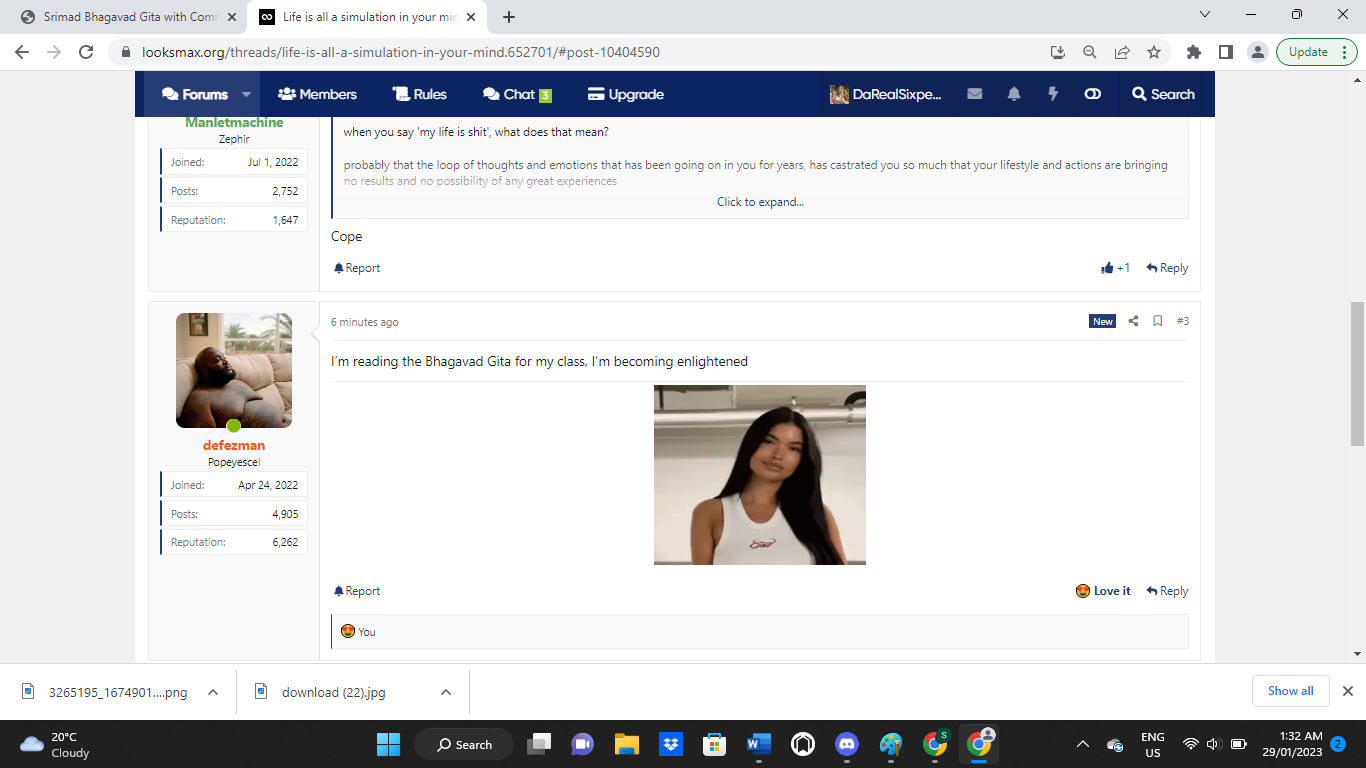Open defezman's avatar thumbnail

(x=234, y=371)
